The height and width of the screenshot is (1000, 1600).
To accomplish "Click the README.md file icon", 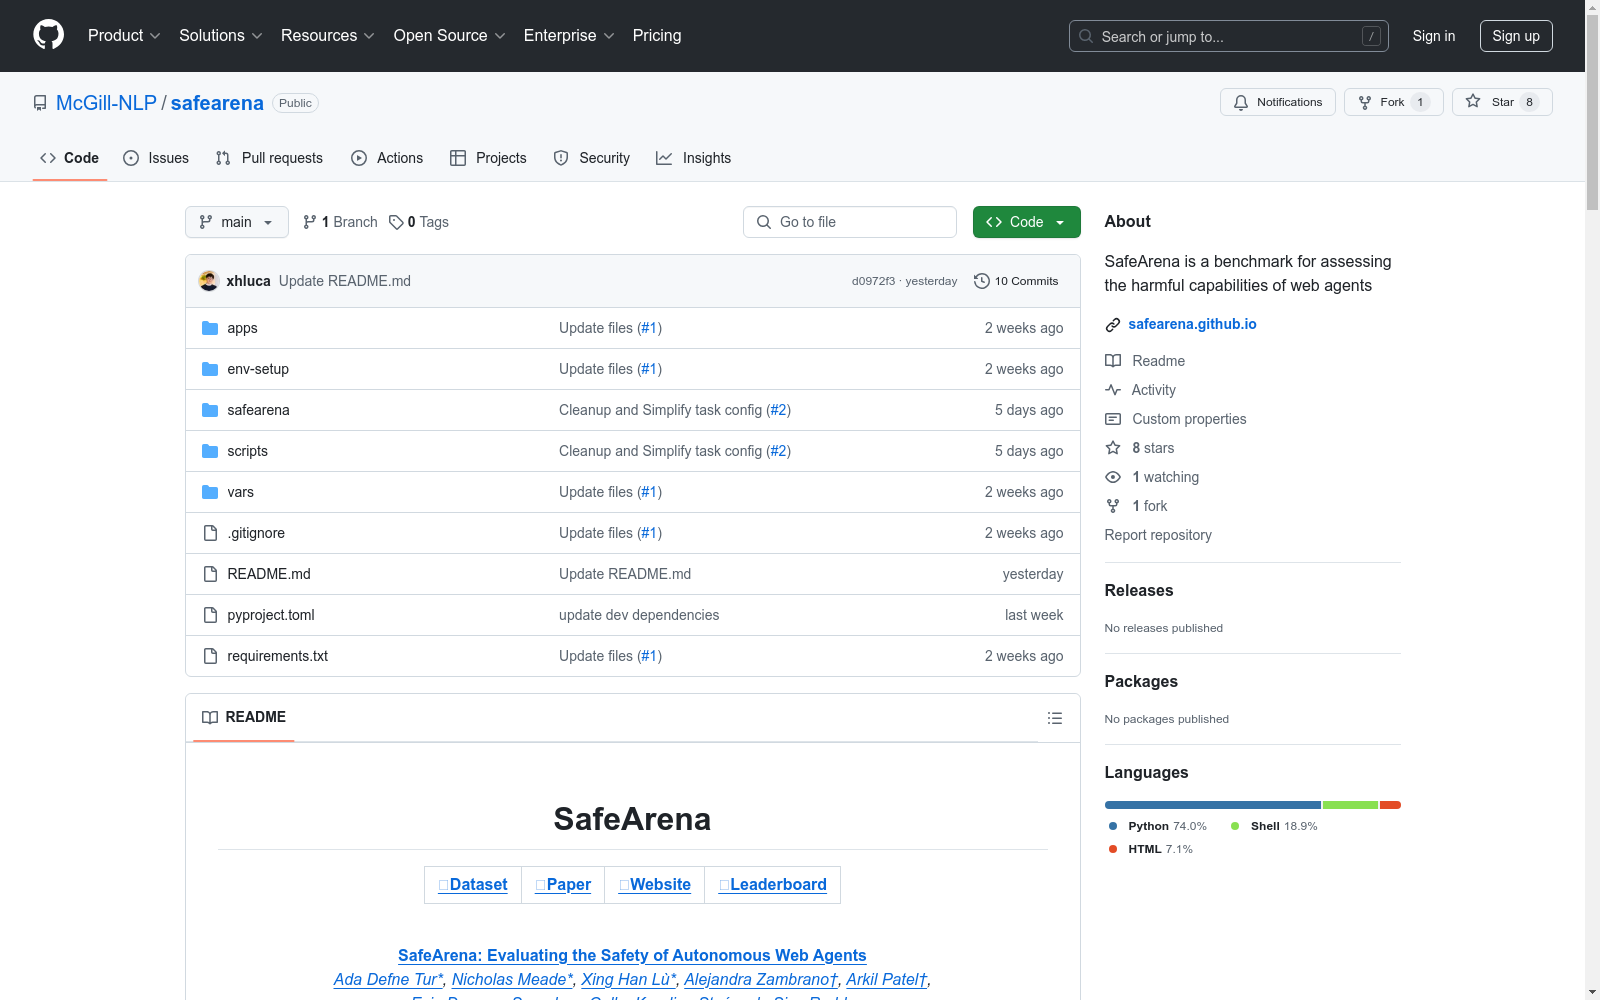I will tap(210, 574).
